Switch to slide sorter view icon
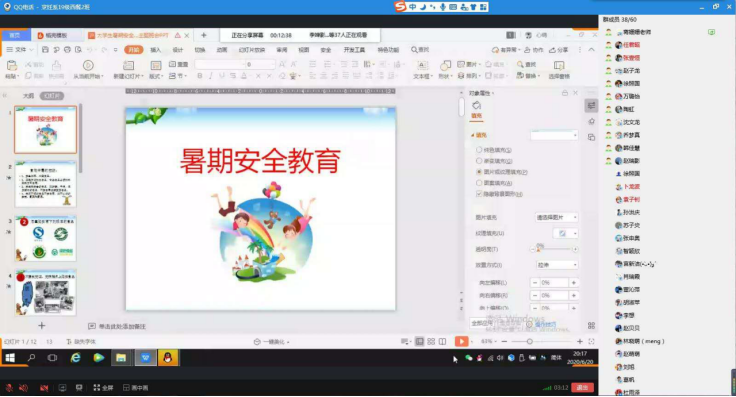This screenshot has width=736, height=397. coord(431,342)
